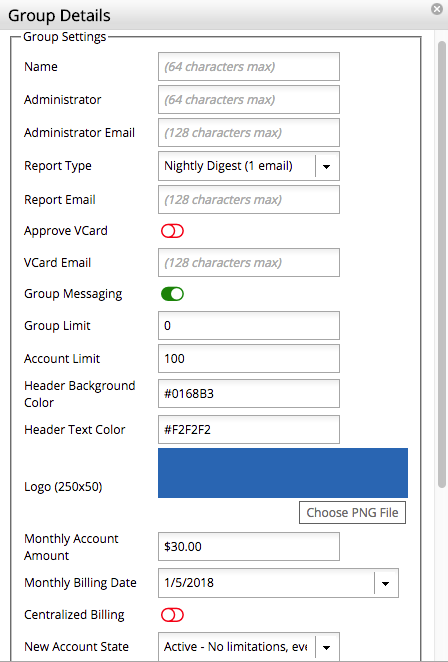Click into the VCard Email field

pos(249,263)
